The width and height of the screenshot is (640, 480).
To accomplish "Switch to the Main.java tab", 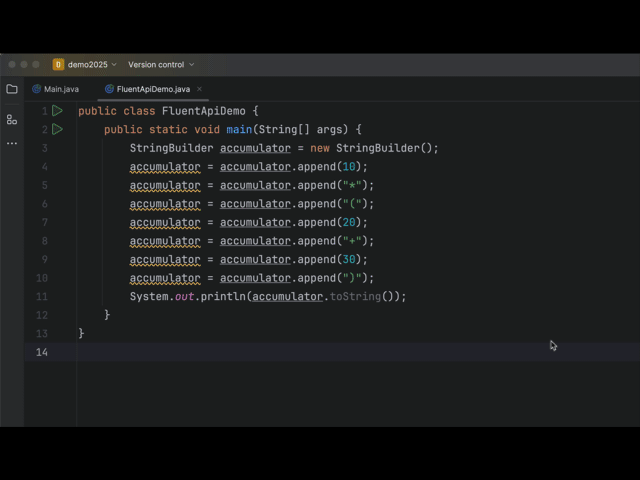I will tap(56, 89).
